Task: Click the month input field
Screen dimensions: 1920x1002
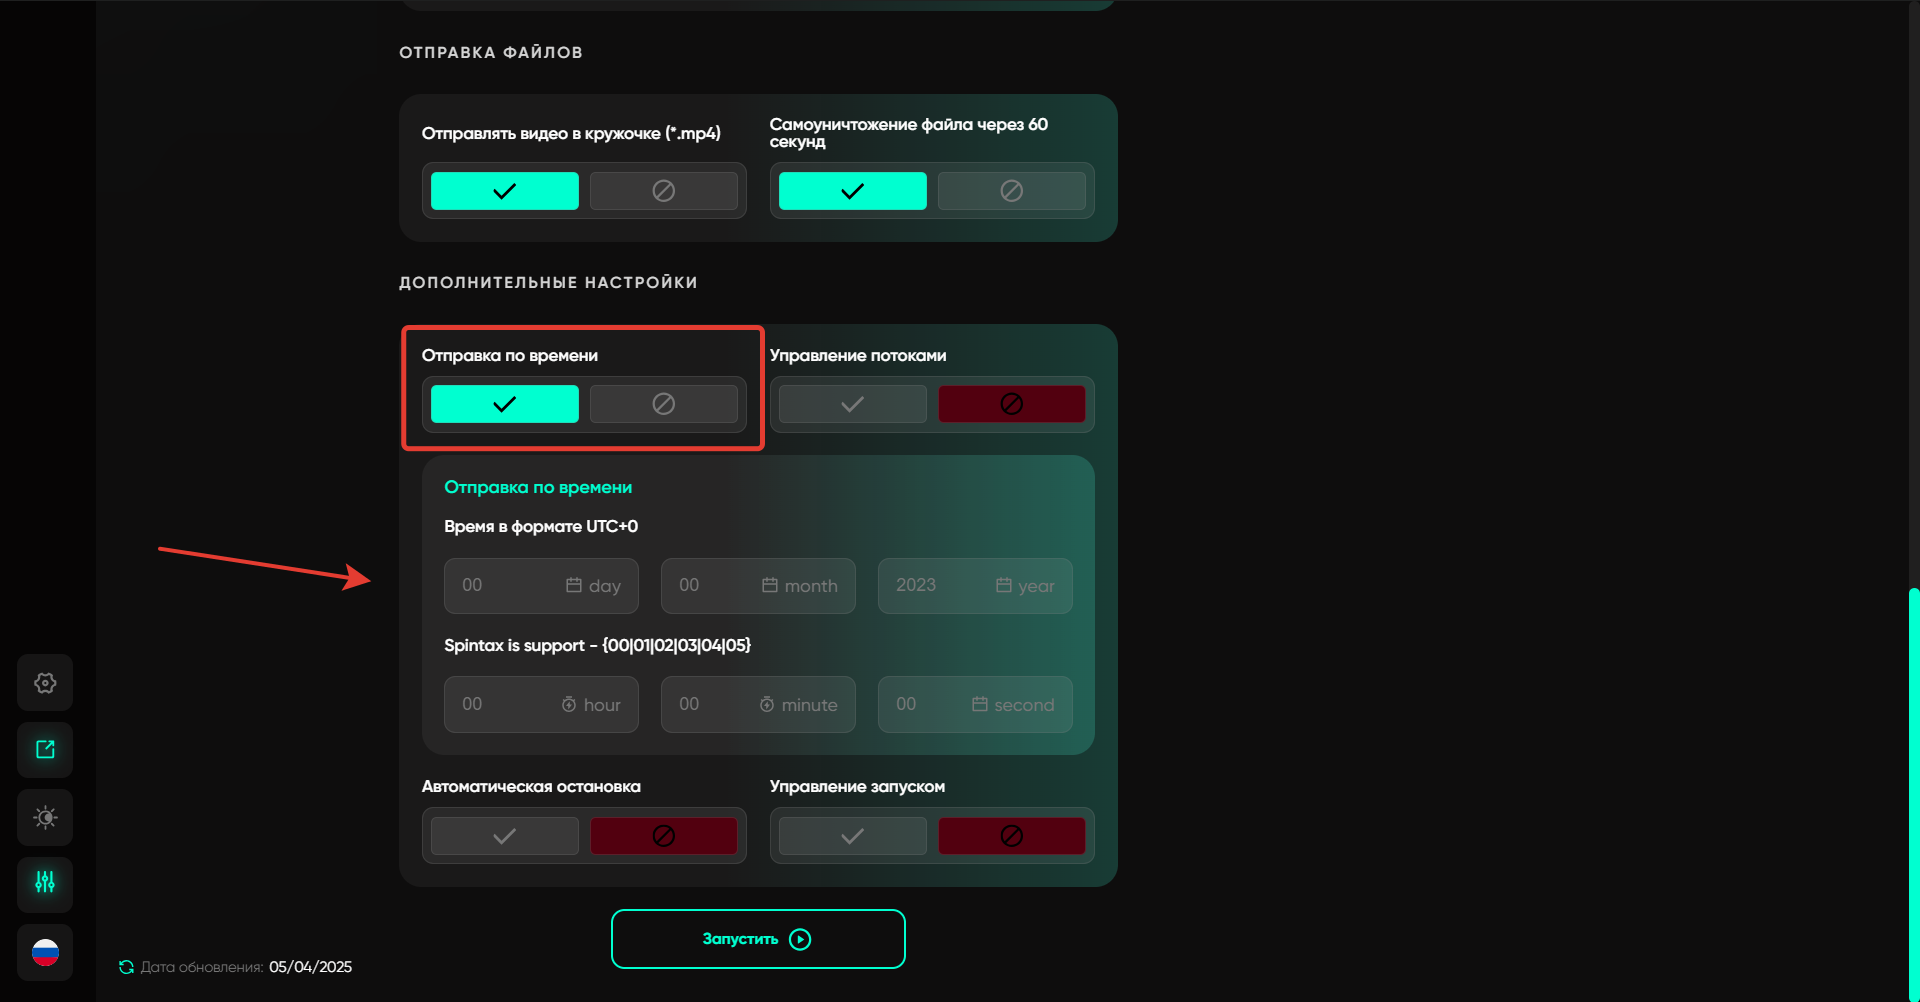Action: tap(757, 586)
